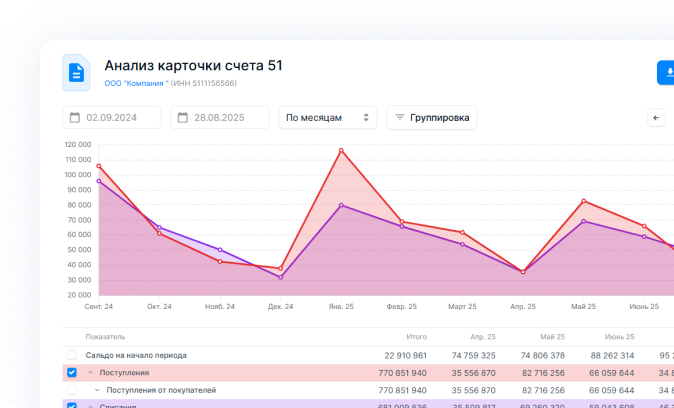The image size is (674, 408).
Task: Click the red data point at Май 25
Action: [x=584, y=201]
